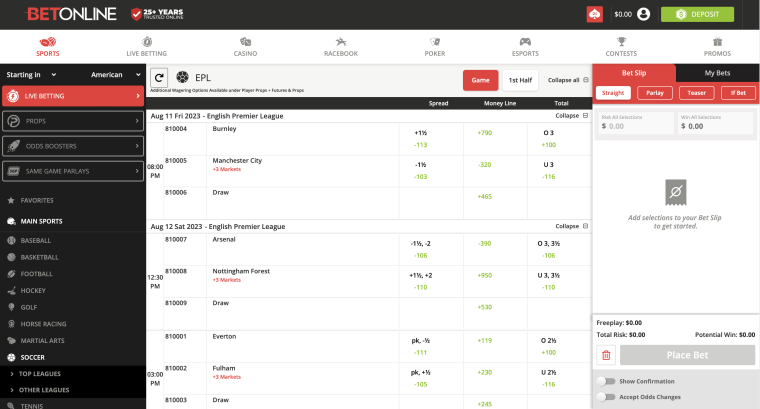Pick Arsenal money line -390

pyautogui.click(x=485, y=244)
